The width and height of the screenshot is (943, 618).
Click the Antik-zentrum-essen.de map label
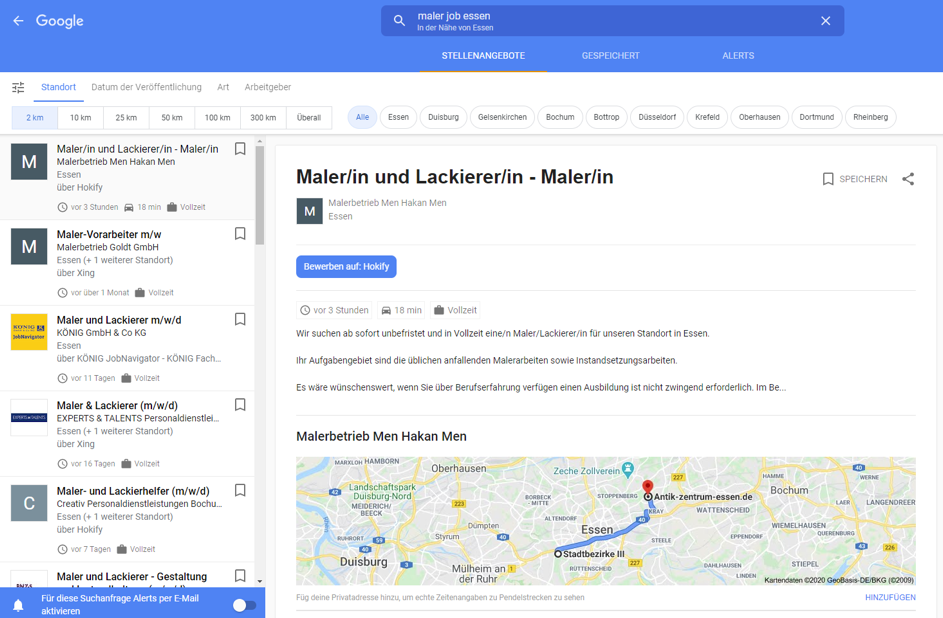(703, 497)
